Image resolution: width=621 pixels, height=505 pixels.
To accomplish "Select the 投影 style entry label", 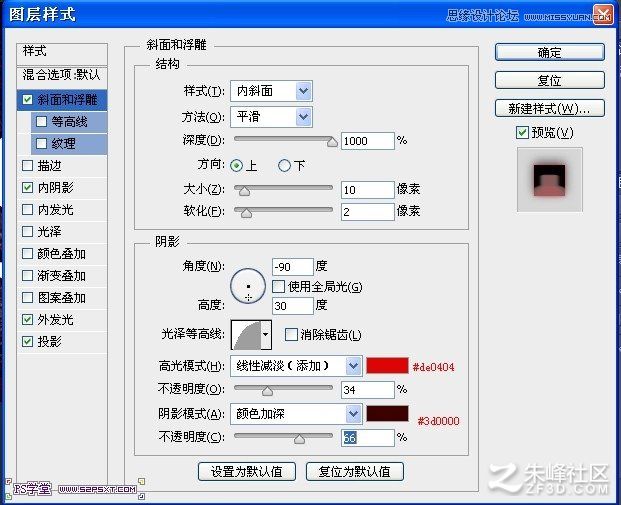I will (50, 341).
